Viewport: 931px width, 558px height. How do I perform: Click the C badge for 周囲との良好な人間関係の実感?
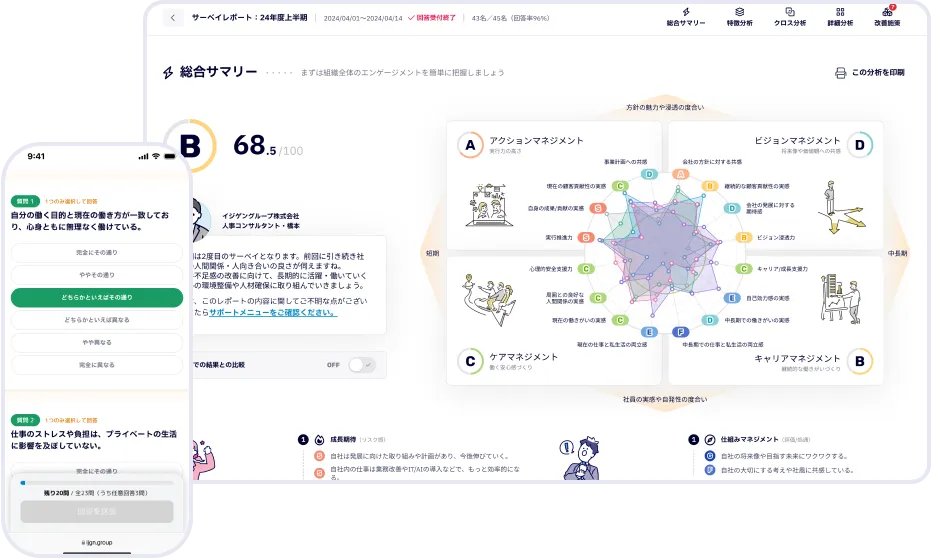598,298
